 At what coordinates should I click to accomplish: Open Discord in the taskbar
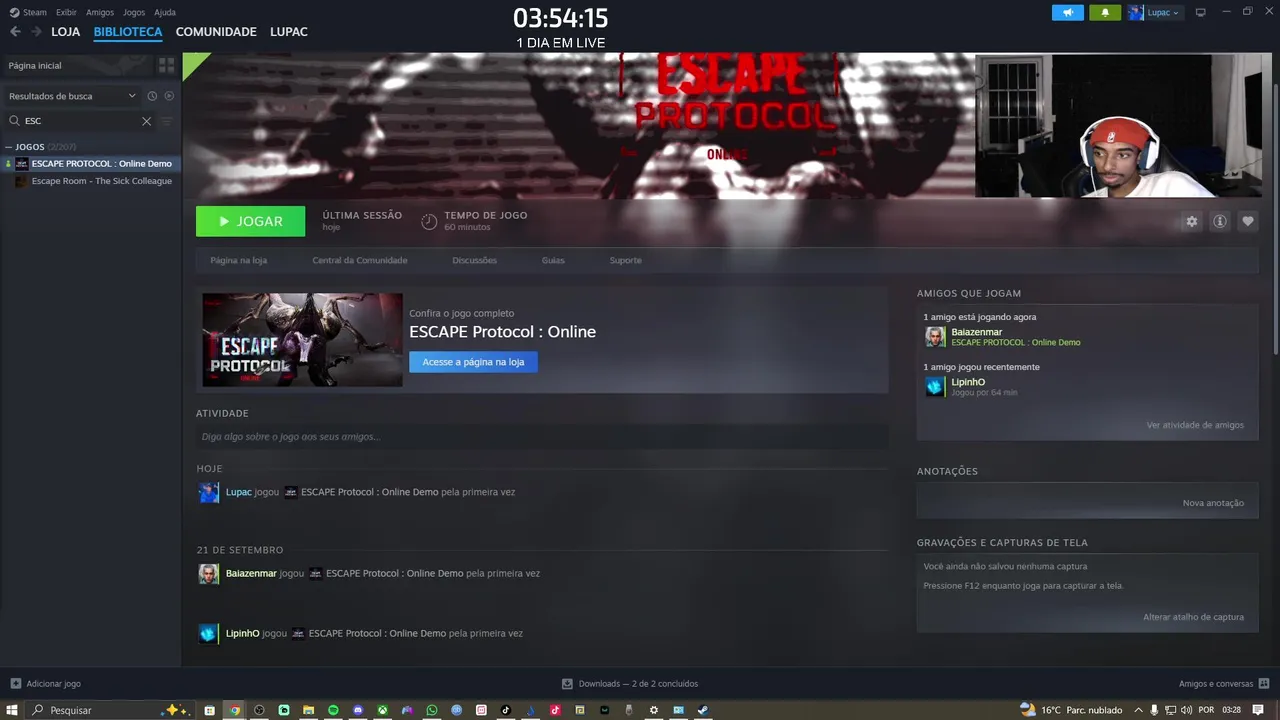[358, 710]
